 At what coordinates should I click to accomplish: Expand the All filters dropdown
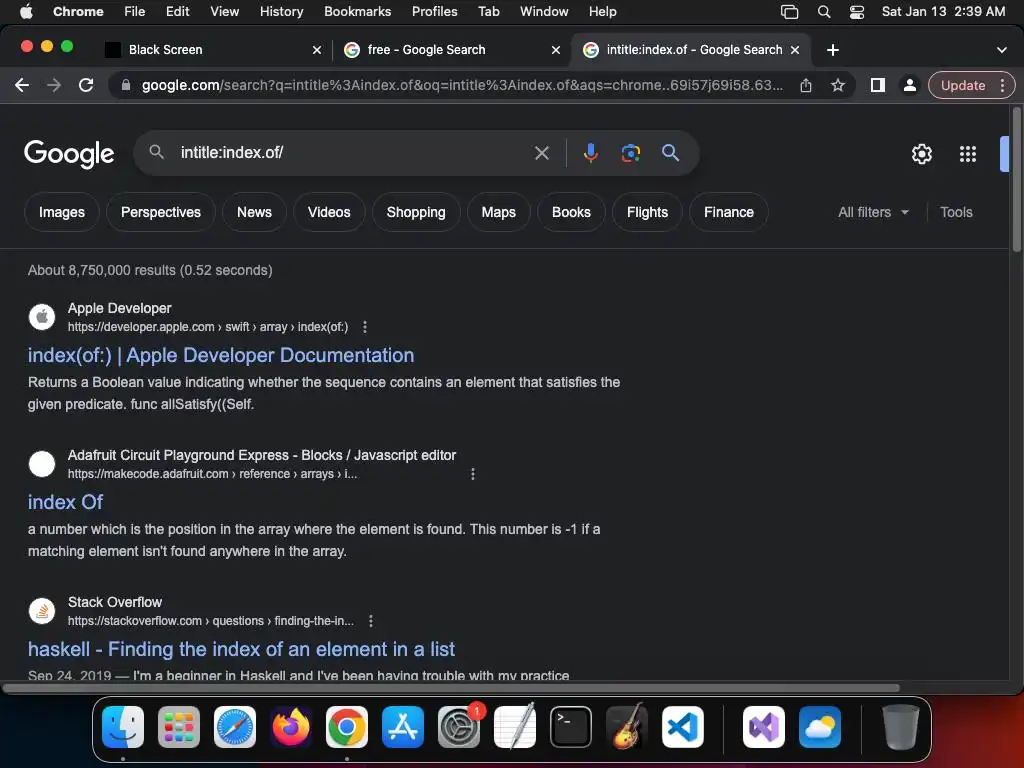click(873, 212)
